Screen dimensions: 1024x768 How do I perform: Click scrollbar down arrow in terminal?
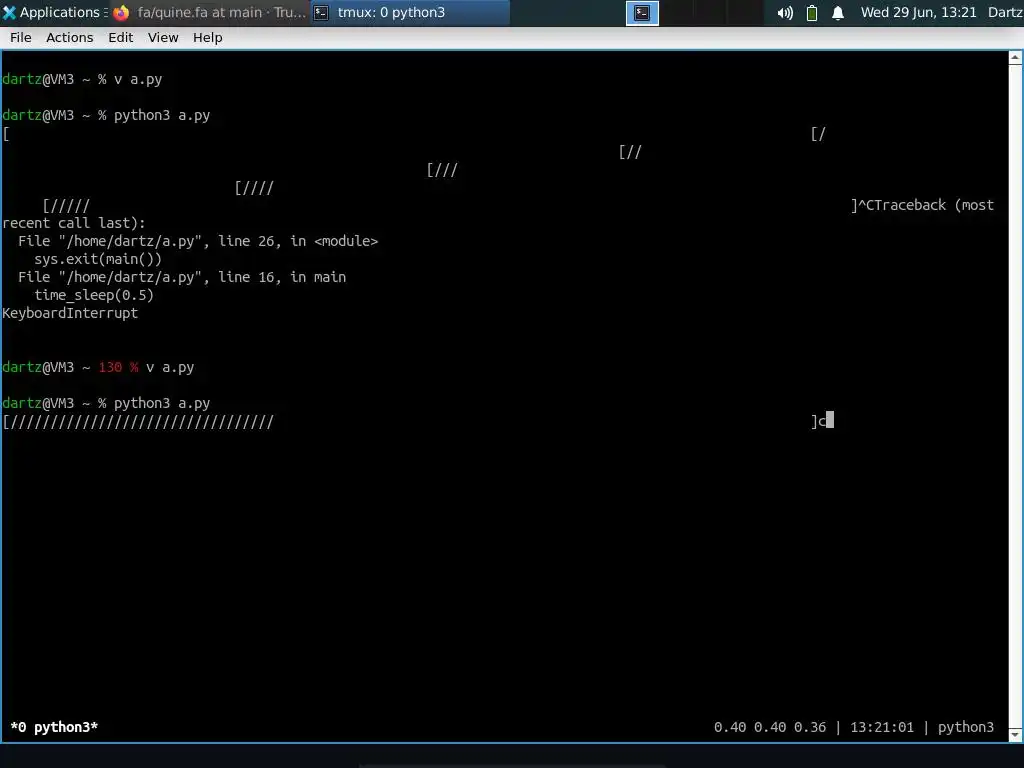1016,735
